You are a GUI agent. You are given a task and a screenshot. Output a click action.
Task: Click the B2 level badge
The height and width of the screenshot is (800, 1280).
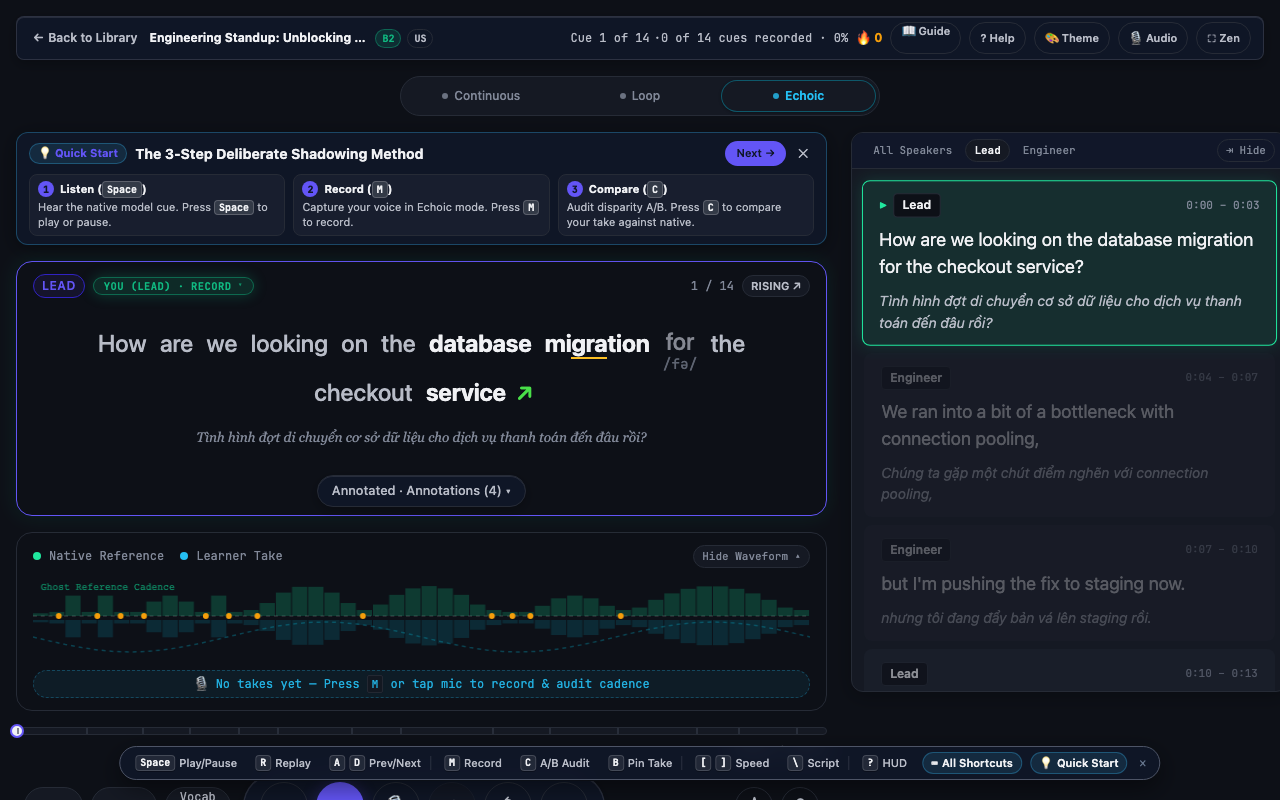point(388,38)
